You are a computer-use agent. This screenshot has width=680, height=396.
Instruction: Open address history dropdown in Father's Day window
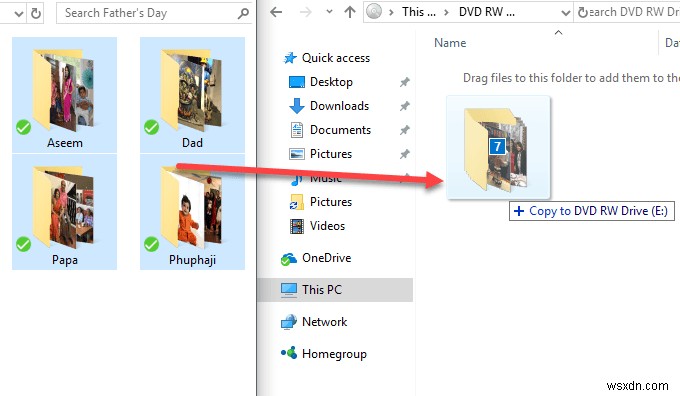18,13
